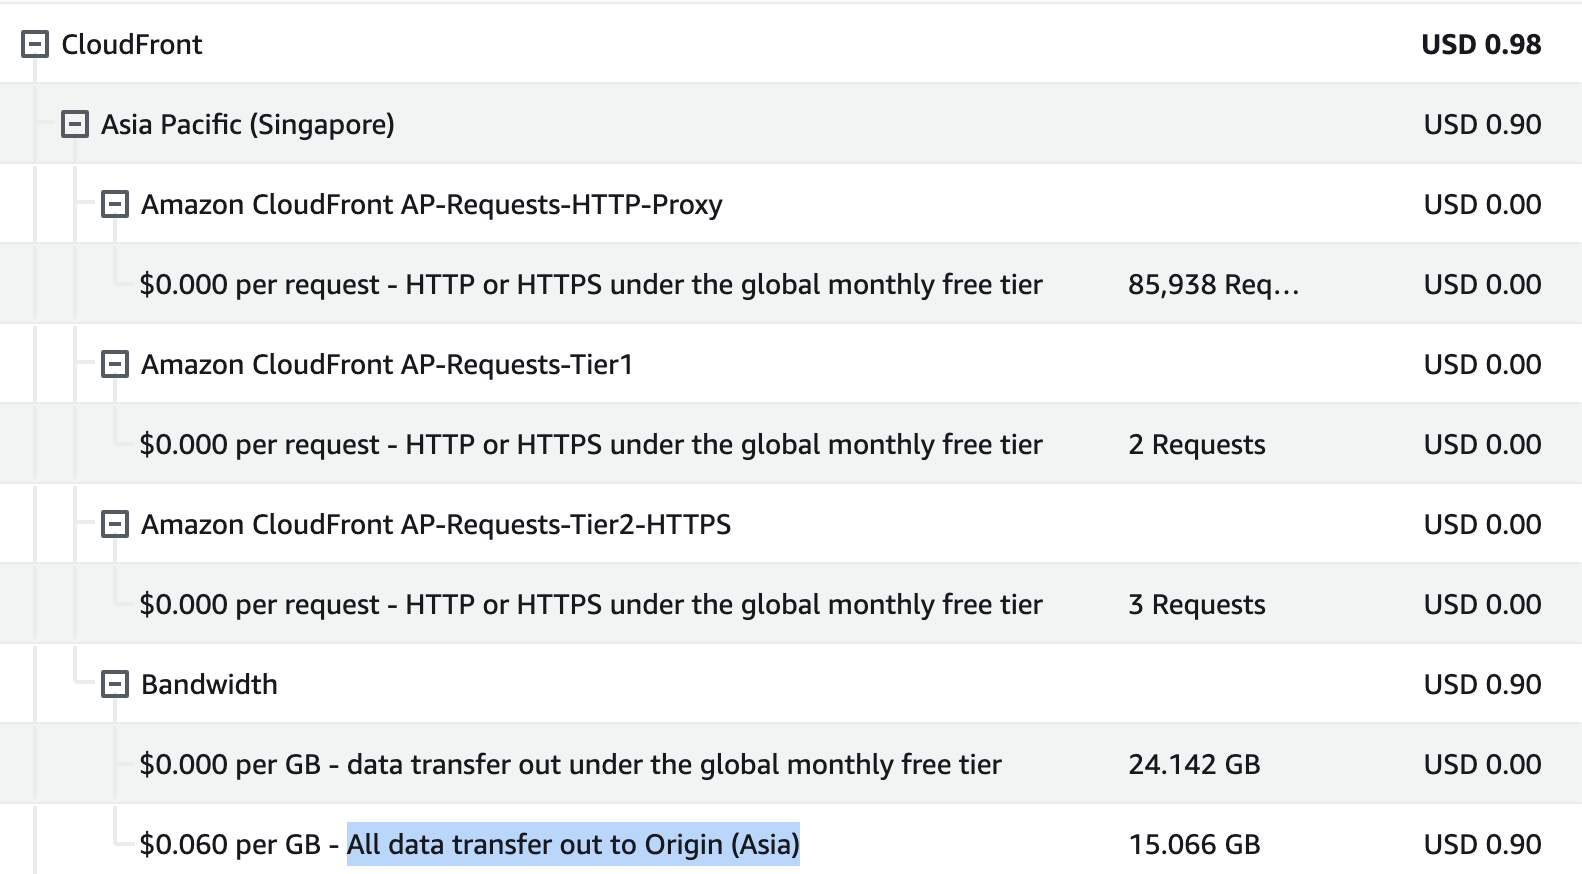This screenshot has height=874, width=1582.
Task: Select Amazon CloudFront AP-Requests-Tier1 row
Action: click(387, 364)
